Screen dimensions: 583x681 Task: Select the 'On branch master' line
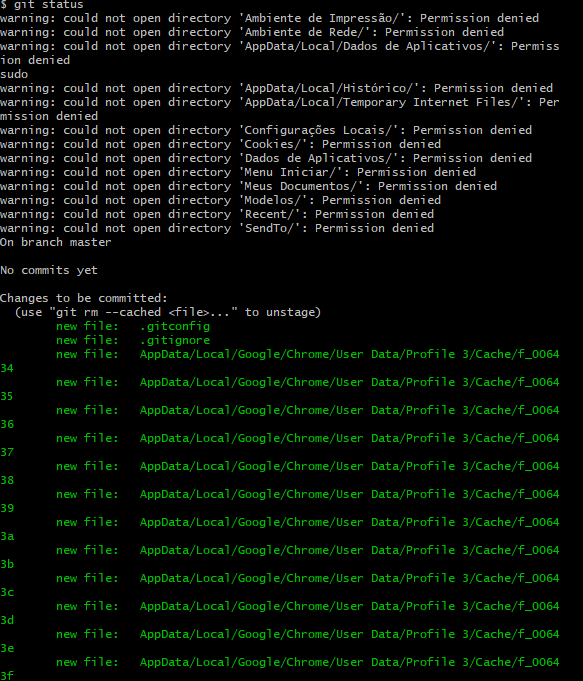tap(56, 242)
